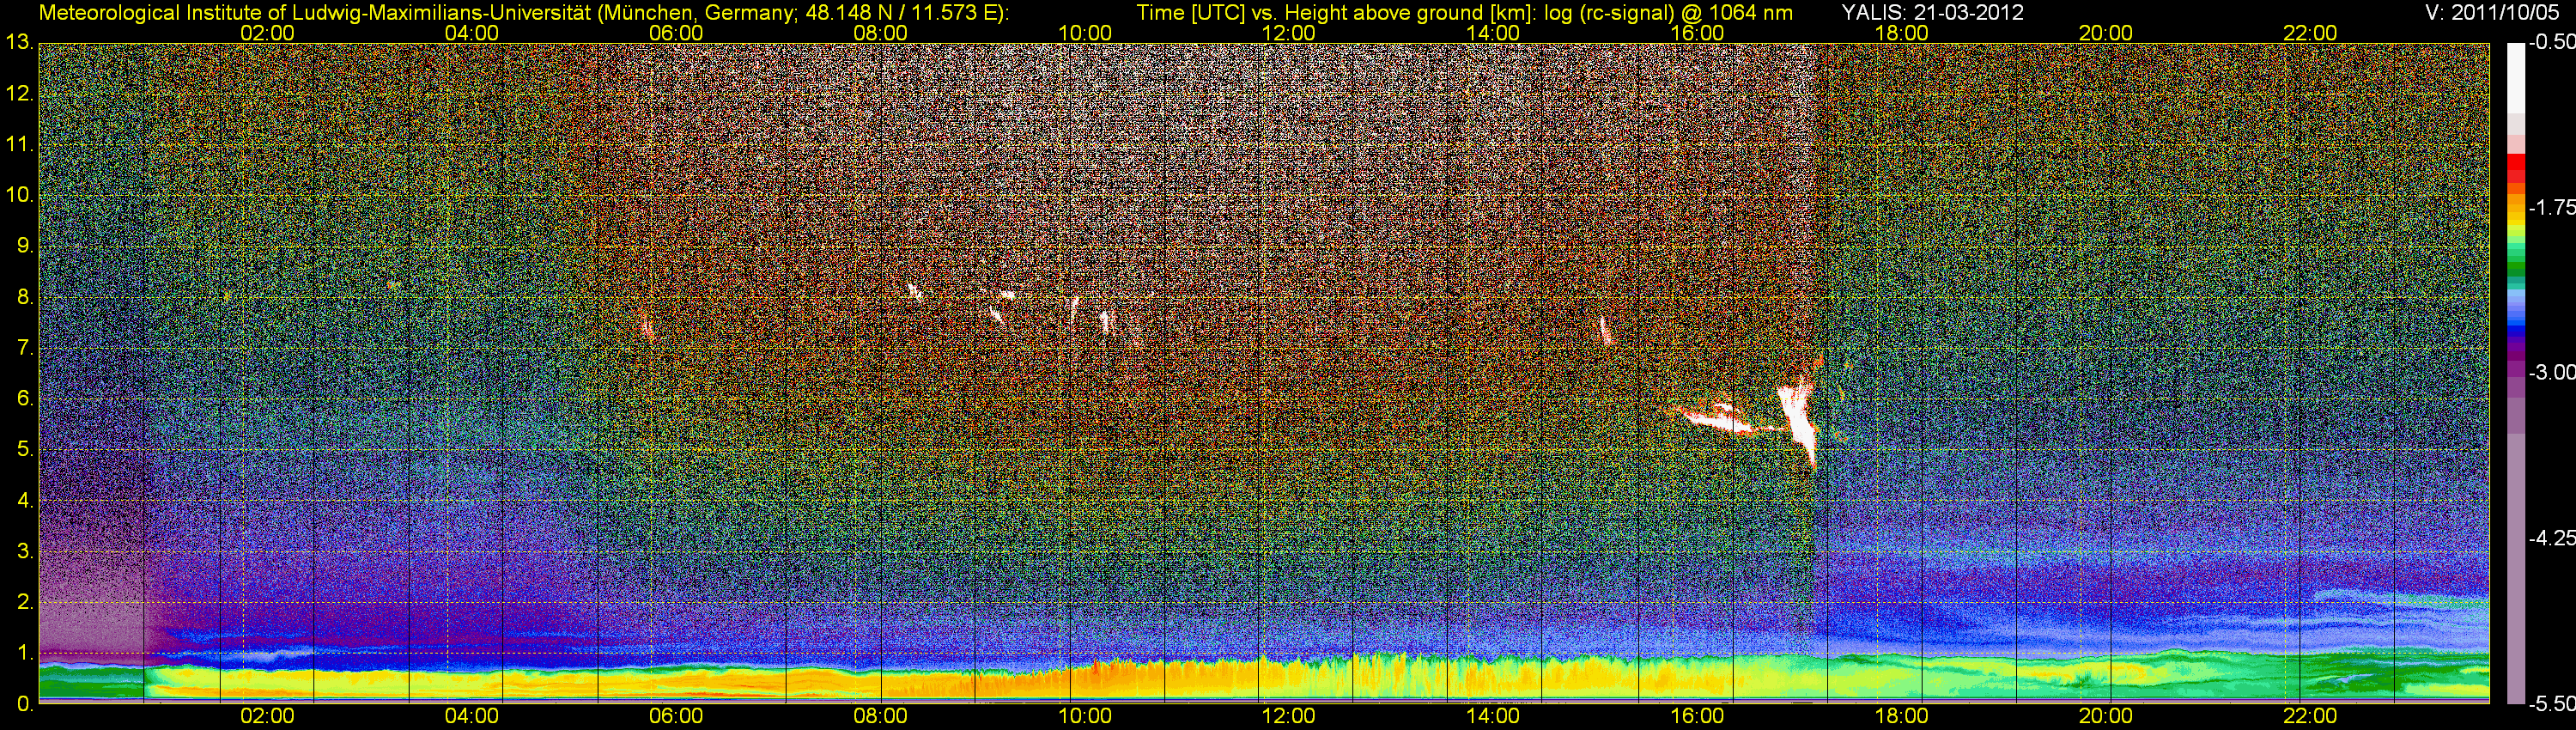Click "02:00" on the top time axis
Screen dimensions: 2576x730
tap(267, 33)
